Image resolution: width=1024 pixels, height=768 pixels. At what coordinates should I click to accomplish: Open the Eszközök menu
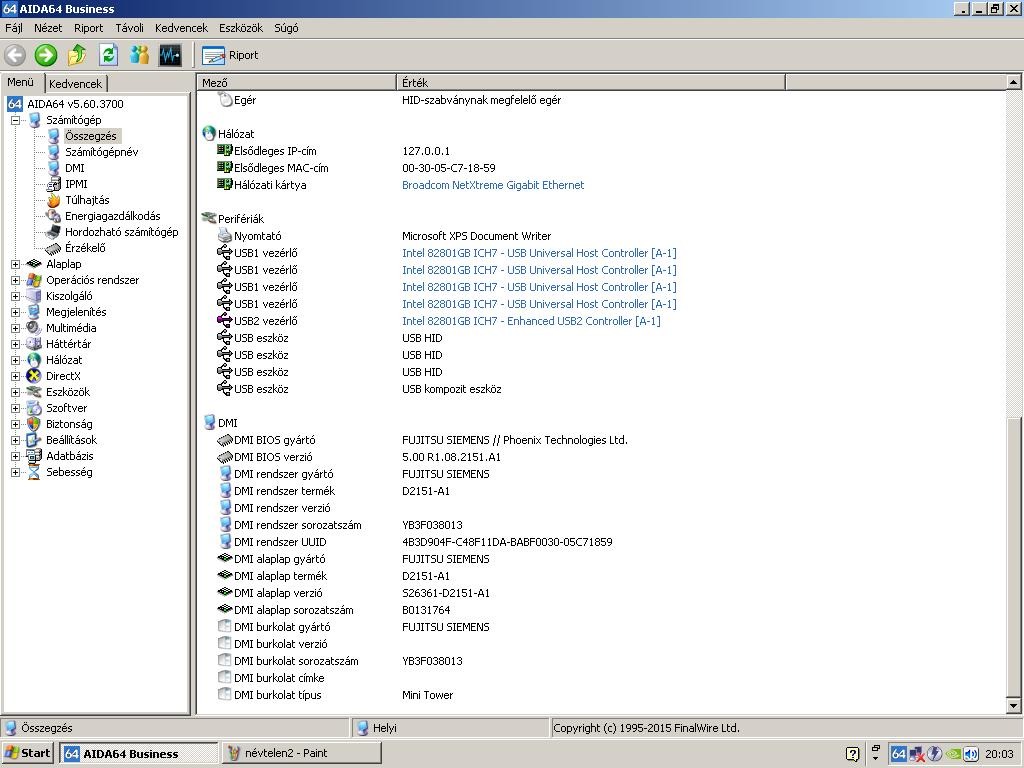[240, 28]
